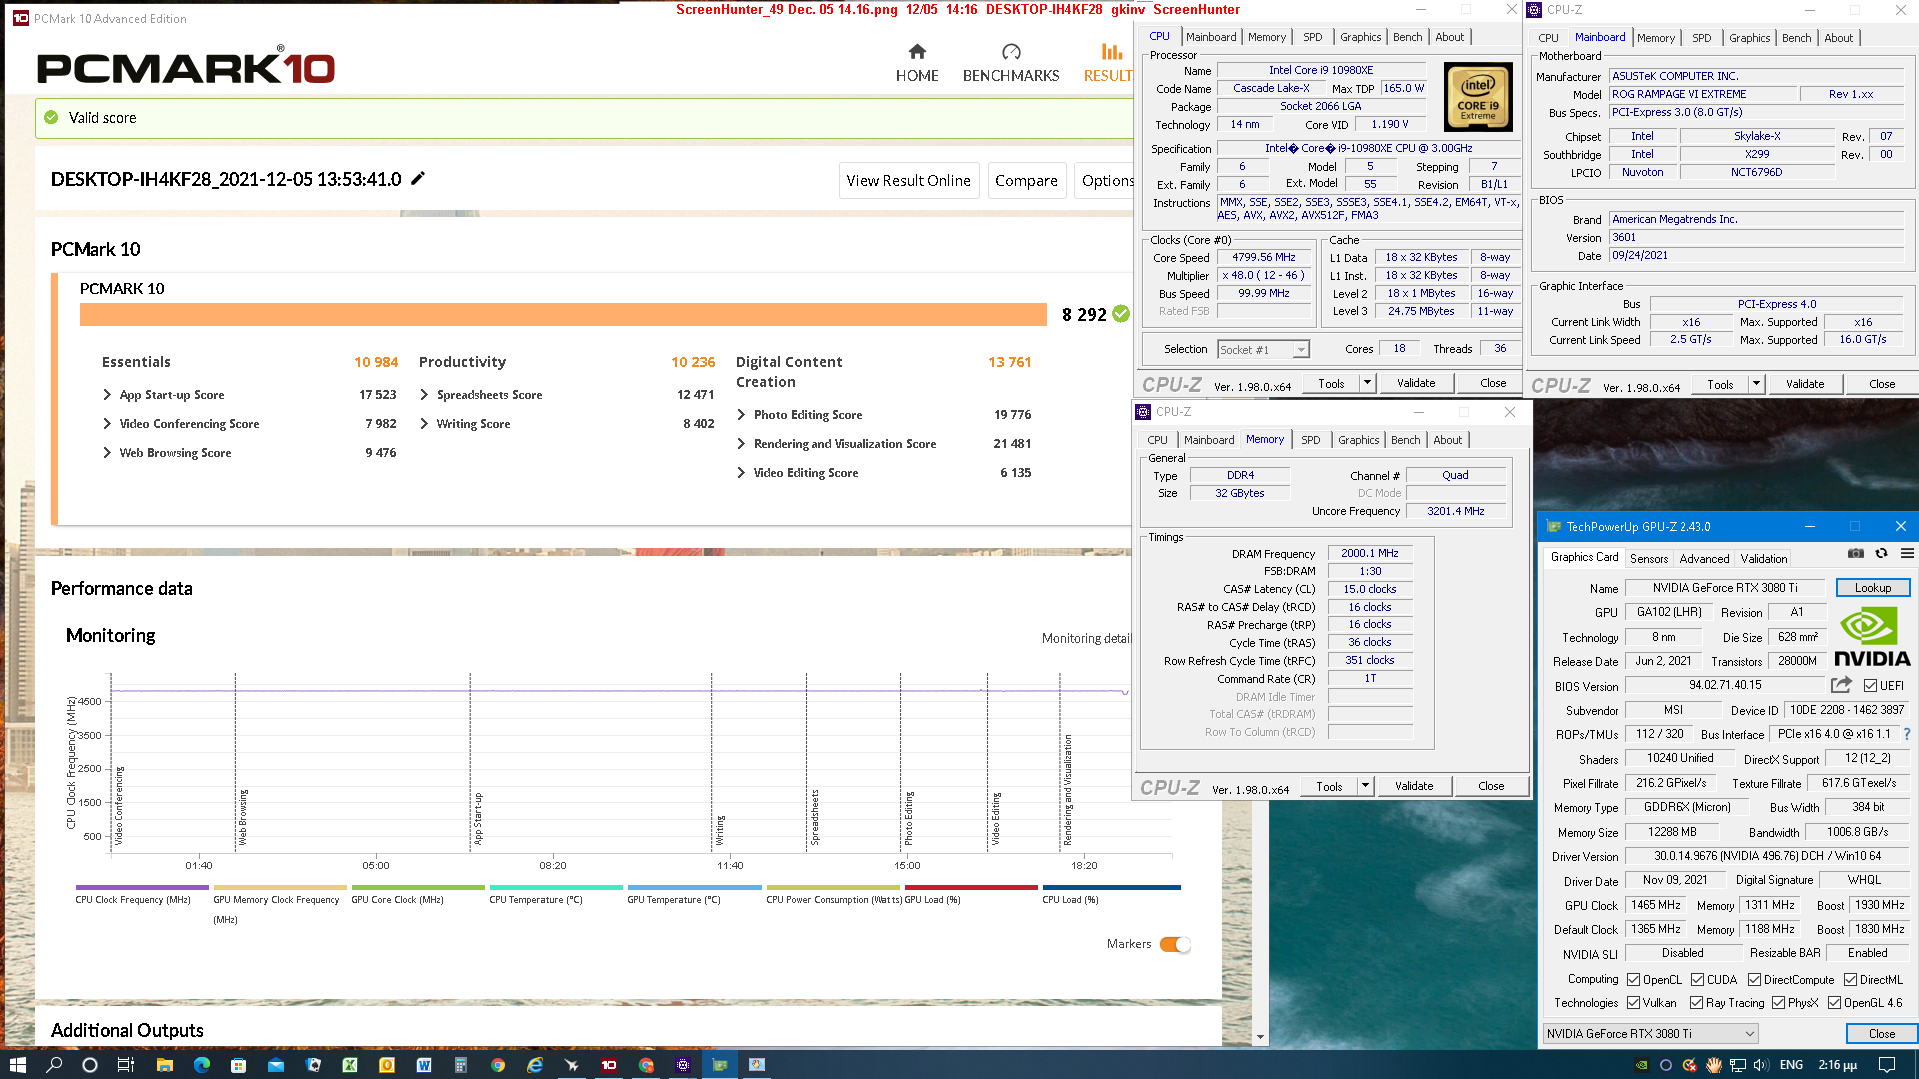Launch Microsoft Edge from the taskbar
Image resolution: width=1919 pixels, height=1079 pixels.
201,1065
